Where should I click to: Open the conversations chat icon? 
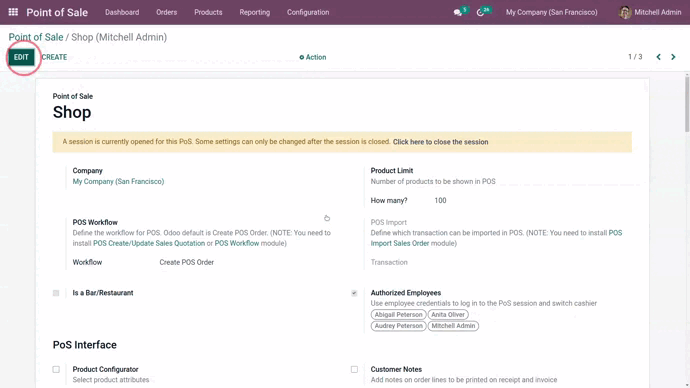[458, 12]
